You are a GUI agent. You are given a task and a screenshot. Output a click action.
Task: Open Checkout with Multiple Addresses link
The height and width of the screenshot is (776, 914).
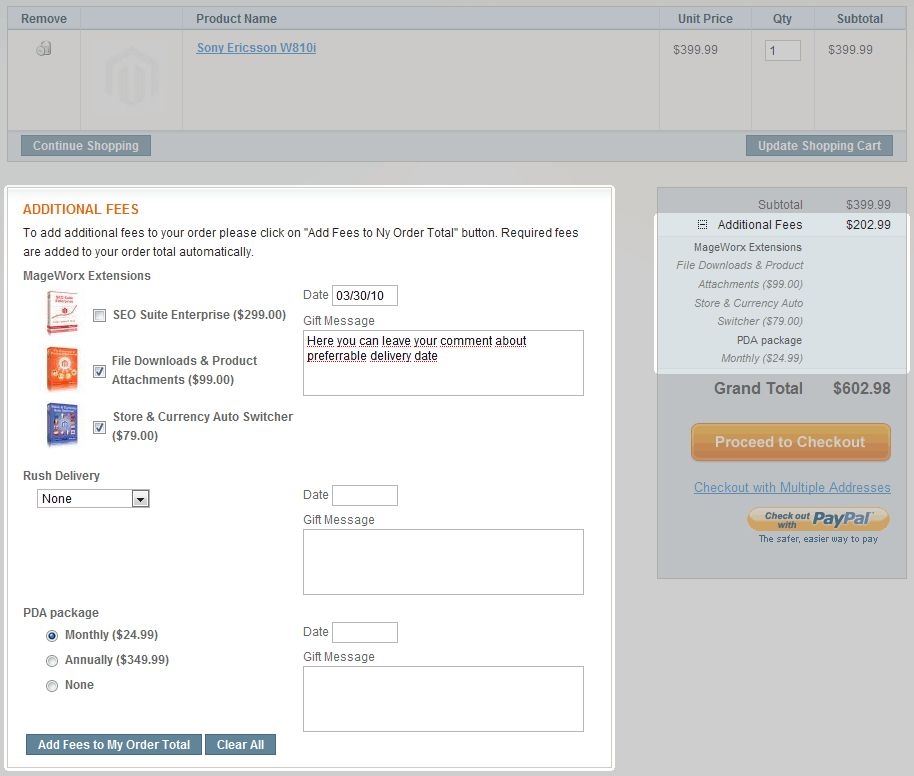pos(792,487)
